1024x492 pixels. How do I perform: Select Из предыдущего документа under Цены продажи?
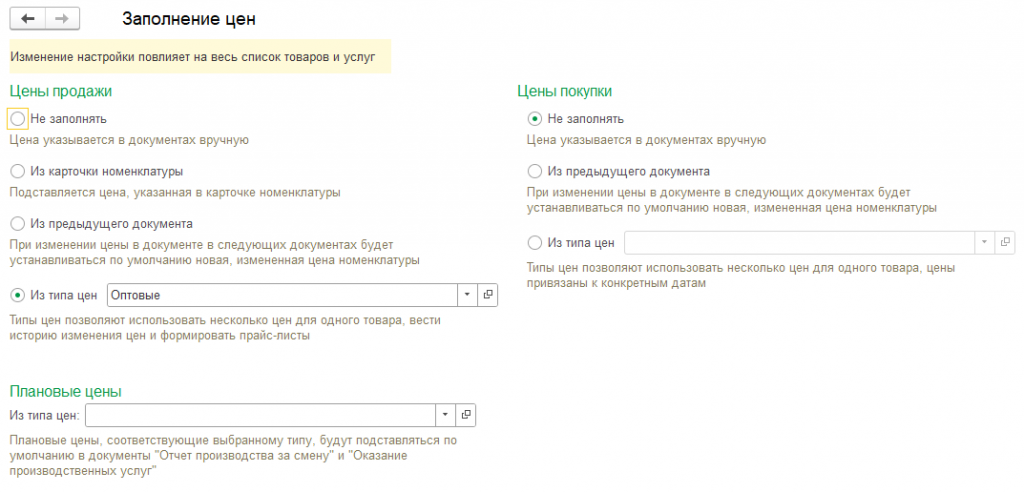[18, 223]
